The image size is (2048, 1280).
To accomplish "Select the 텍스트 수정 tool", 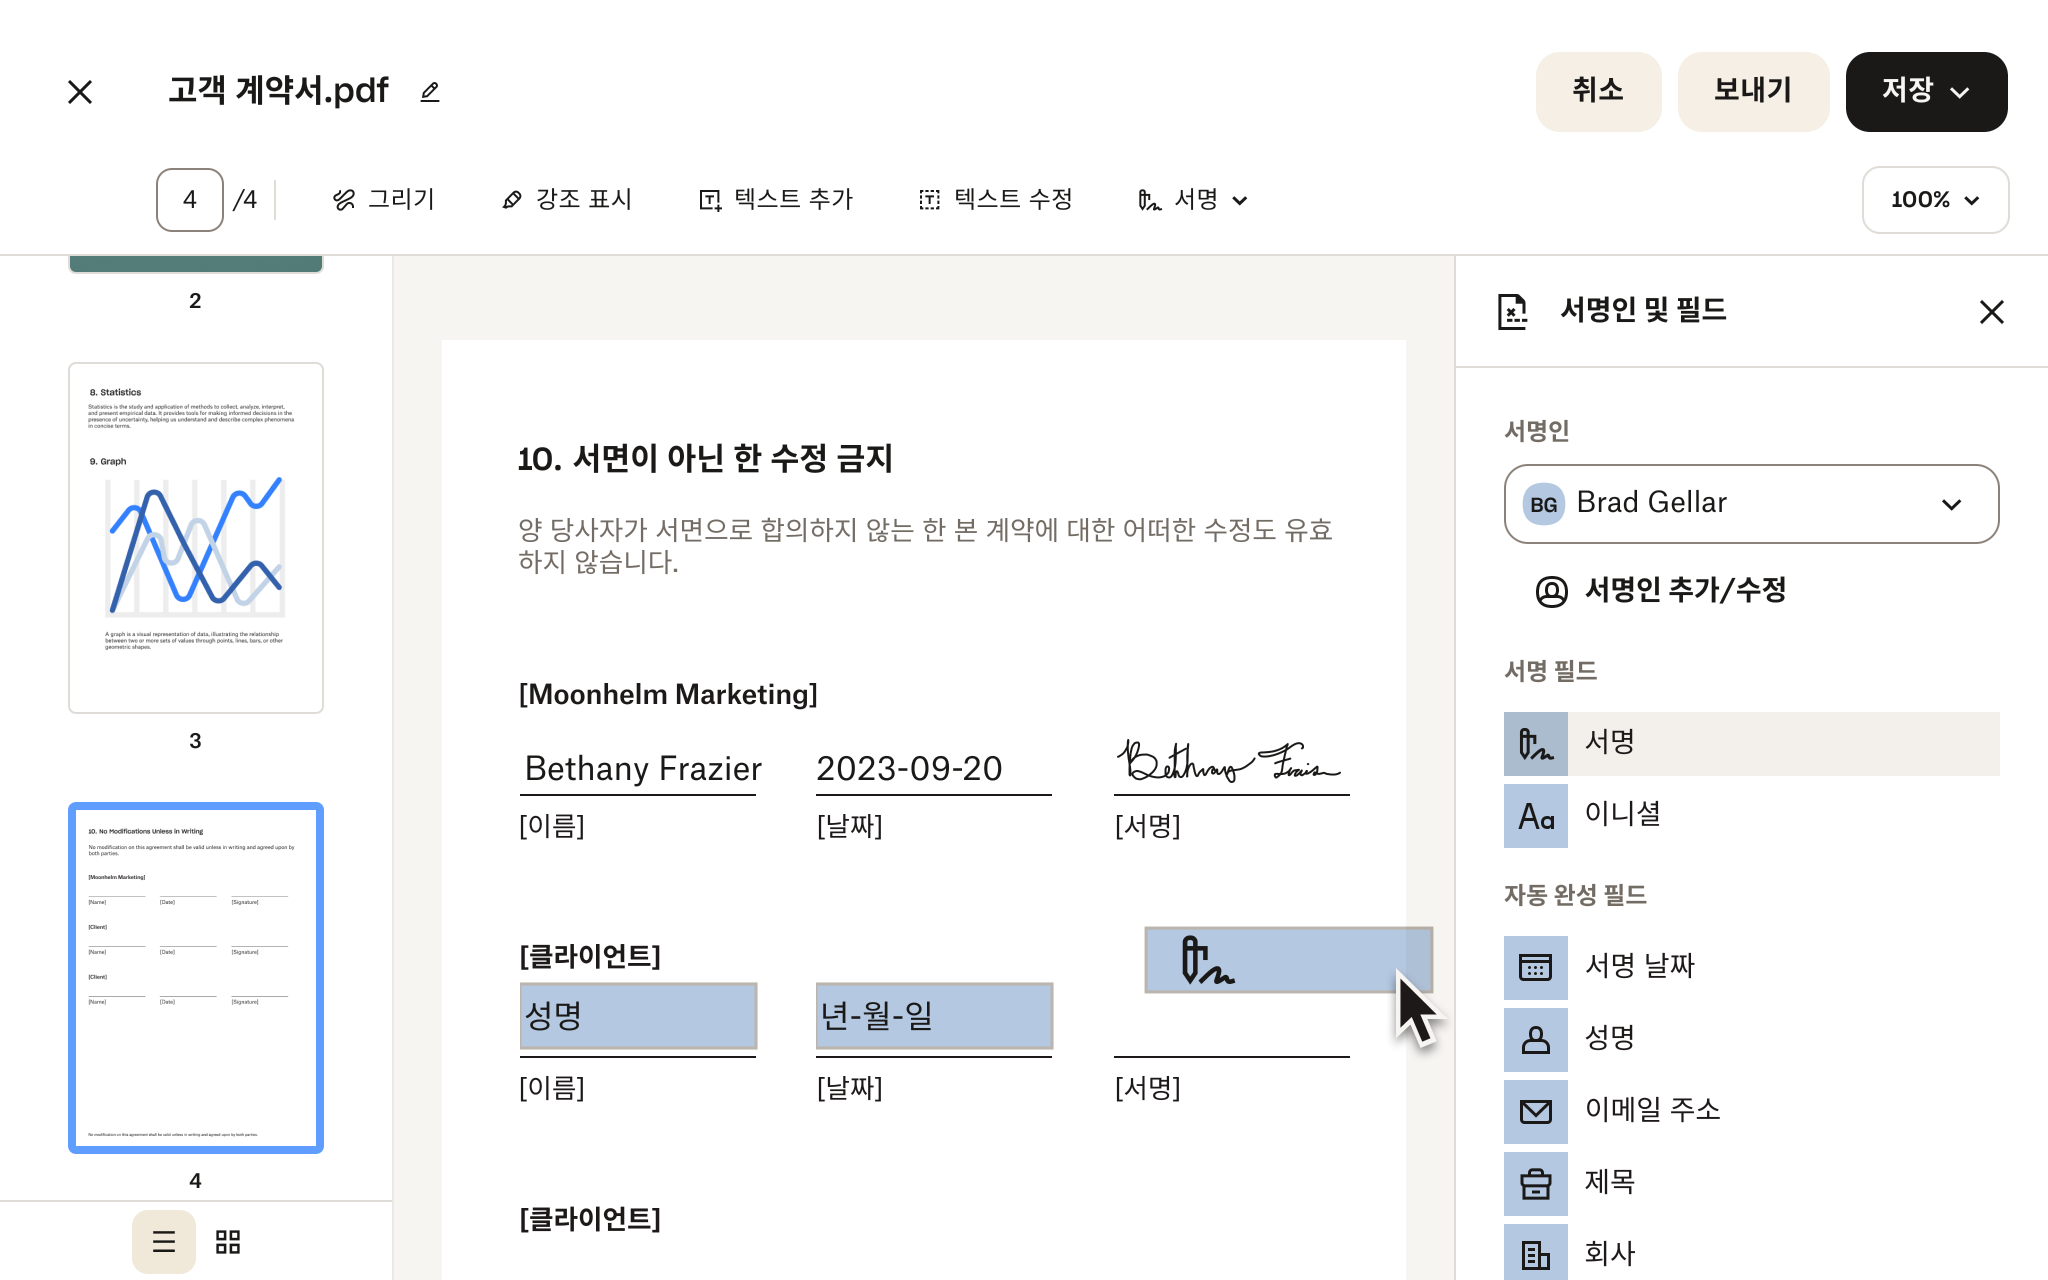I will pos(996,200).
